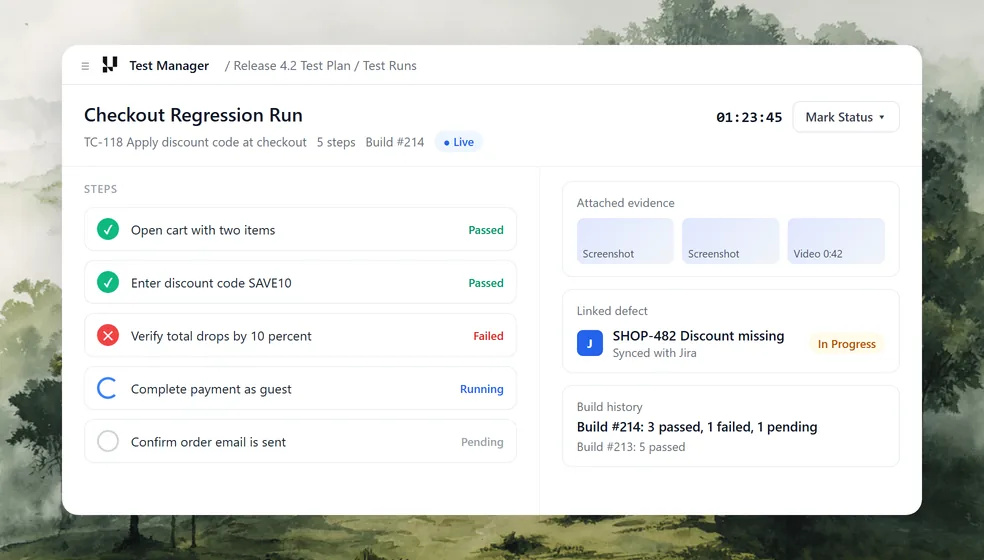Click the Synced with Jira text

[655, 353]
